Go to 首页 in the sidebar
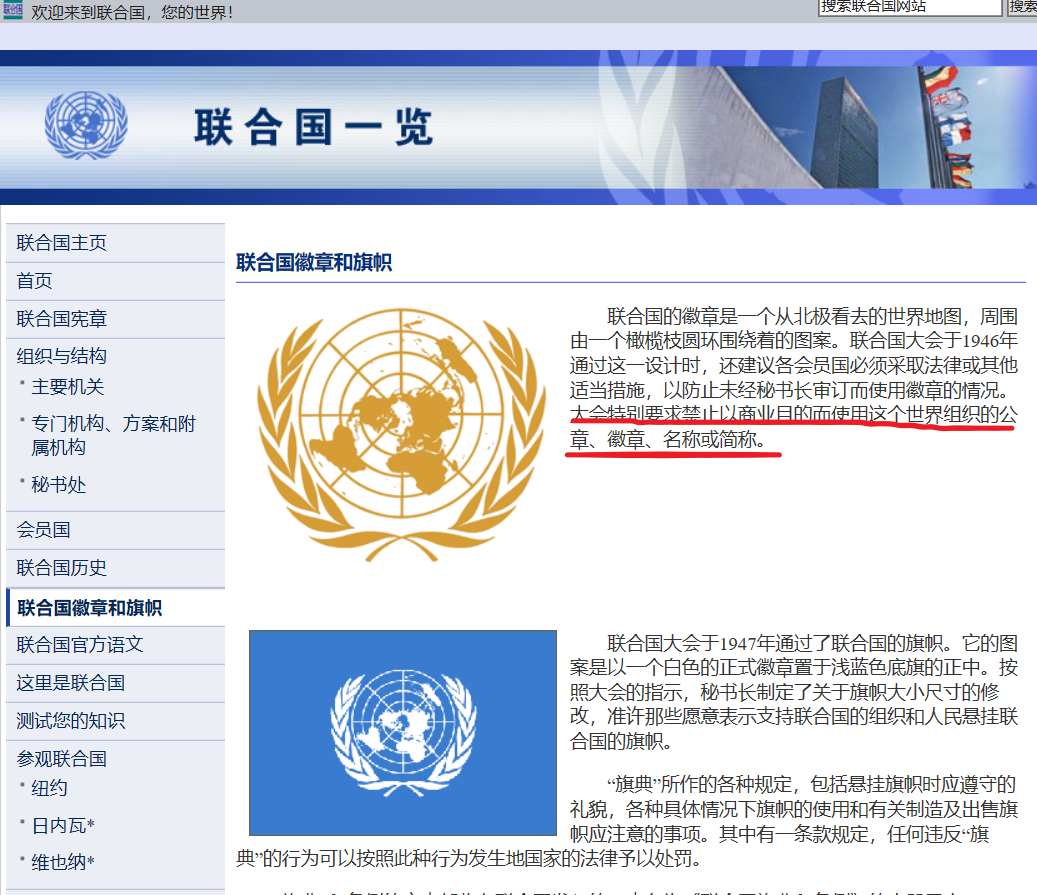 pos(34,280)
